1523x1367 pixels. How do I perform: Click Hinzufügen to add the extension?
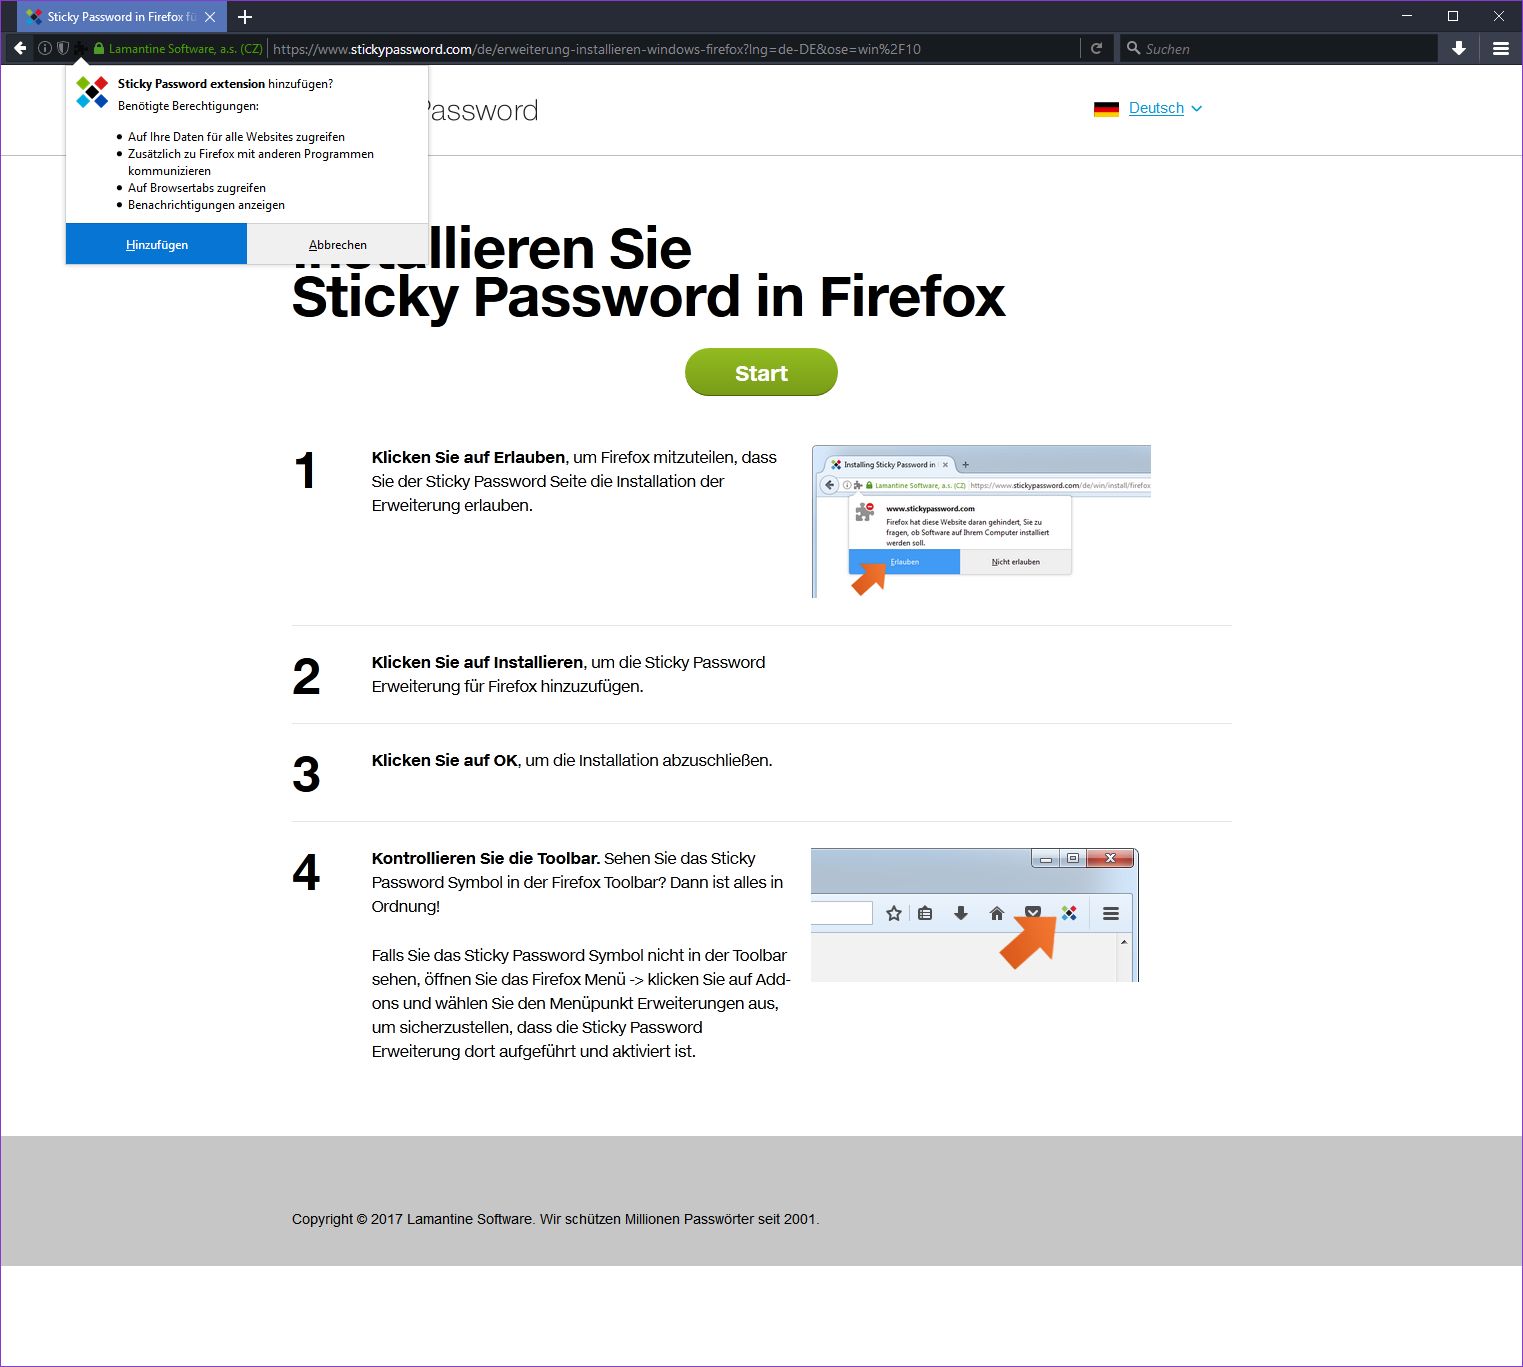click(x=156, y=244)
